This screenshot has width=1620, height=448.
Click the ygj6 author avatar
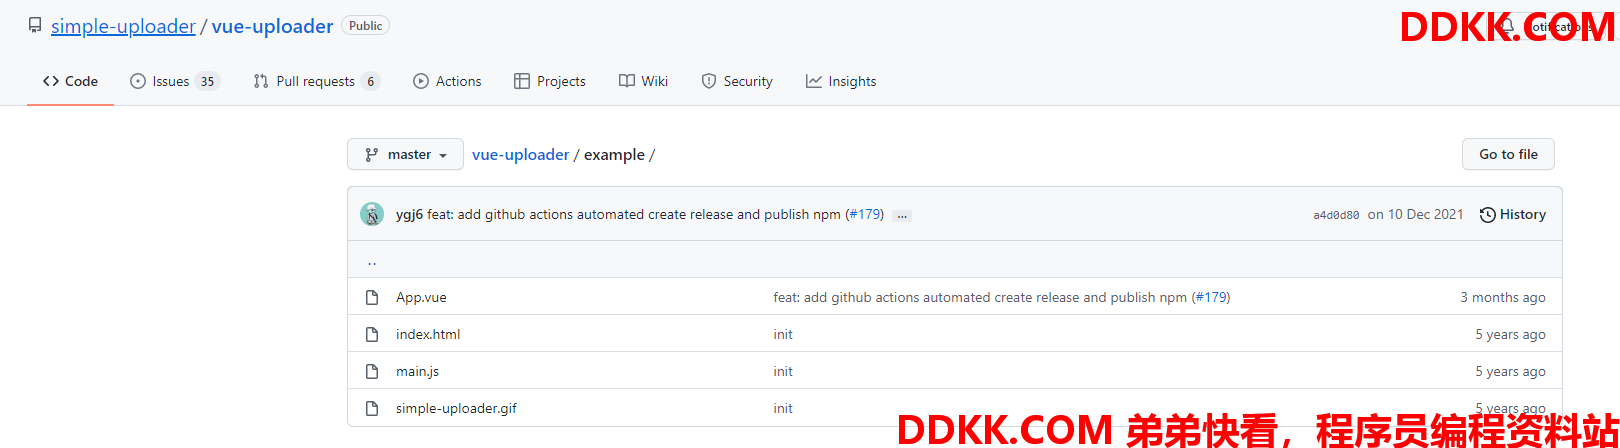pyautogui.click(x=372, y=214)
